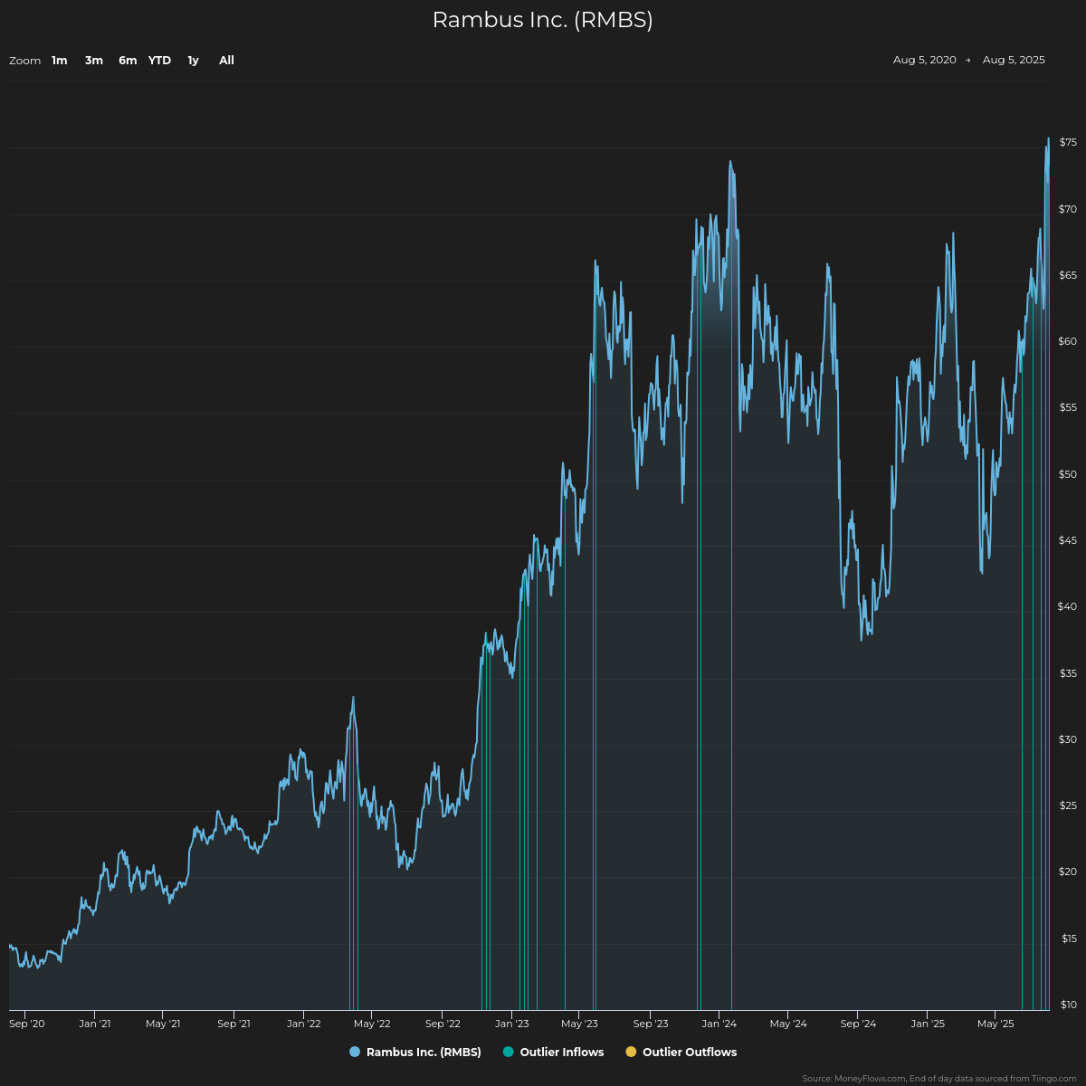This screenshot has height=1086, width=1086.
Task: Click the $20 y-axis label
Action: pyautogui.click(x=1068, y=872)
